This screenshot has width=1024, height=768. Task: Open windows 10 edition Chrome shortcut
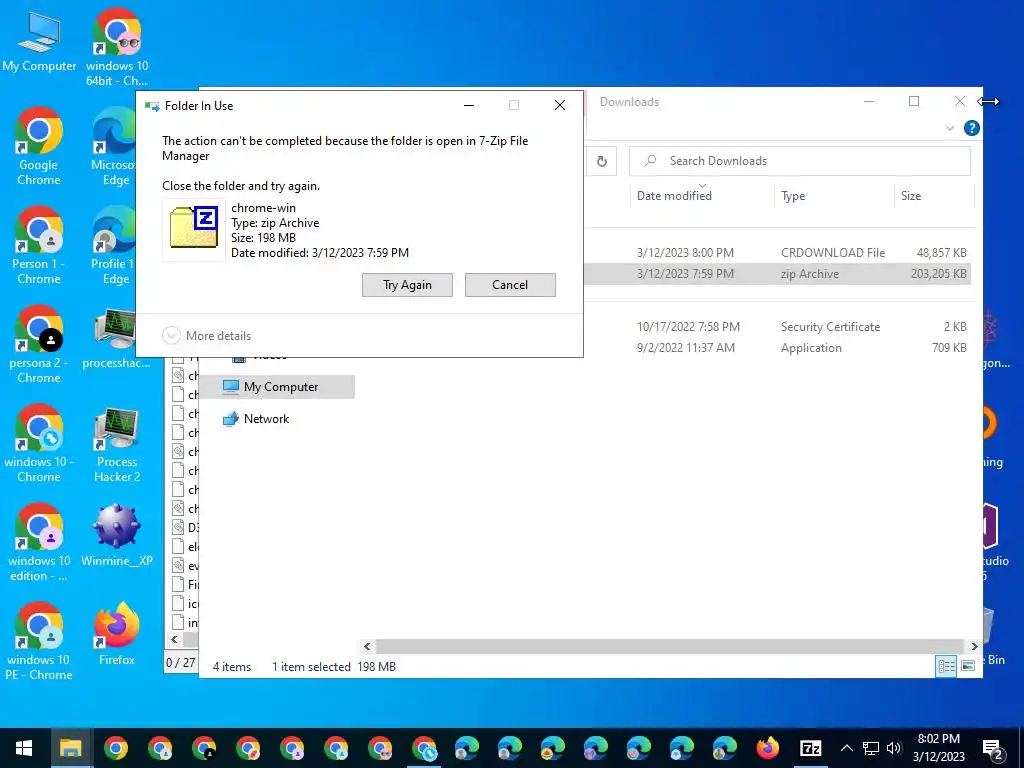(x=39, y=543)
